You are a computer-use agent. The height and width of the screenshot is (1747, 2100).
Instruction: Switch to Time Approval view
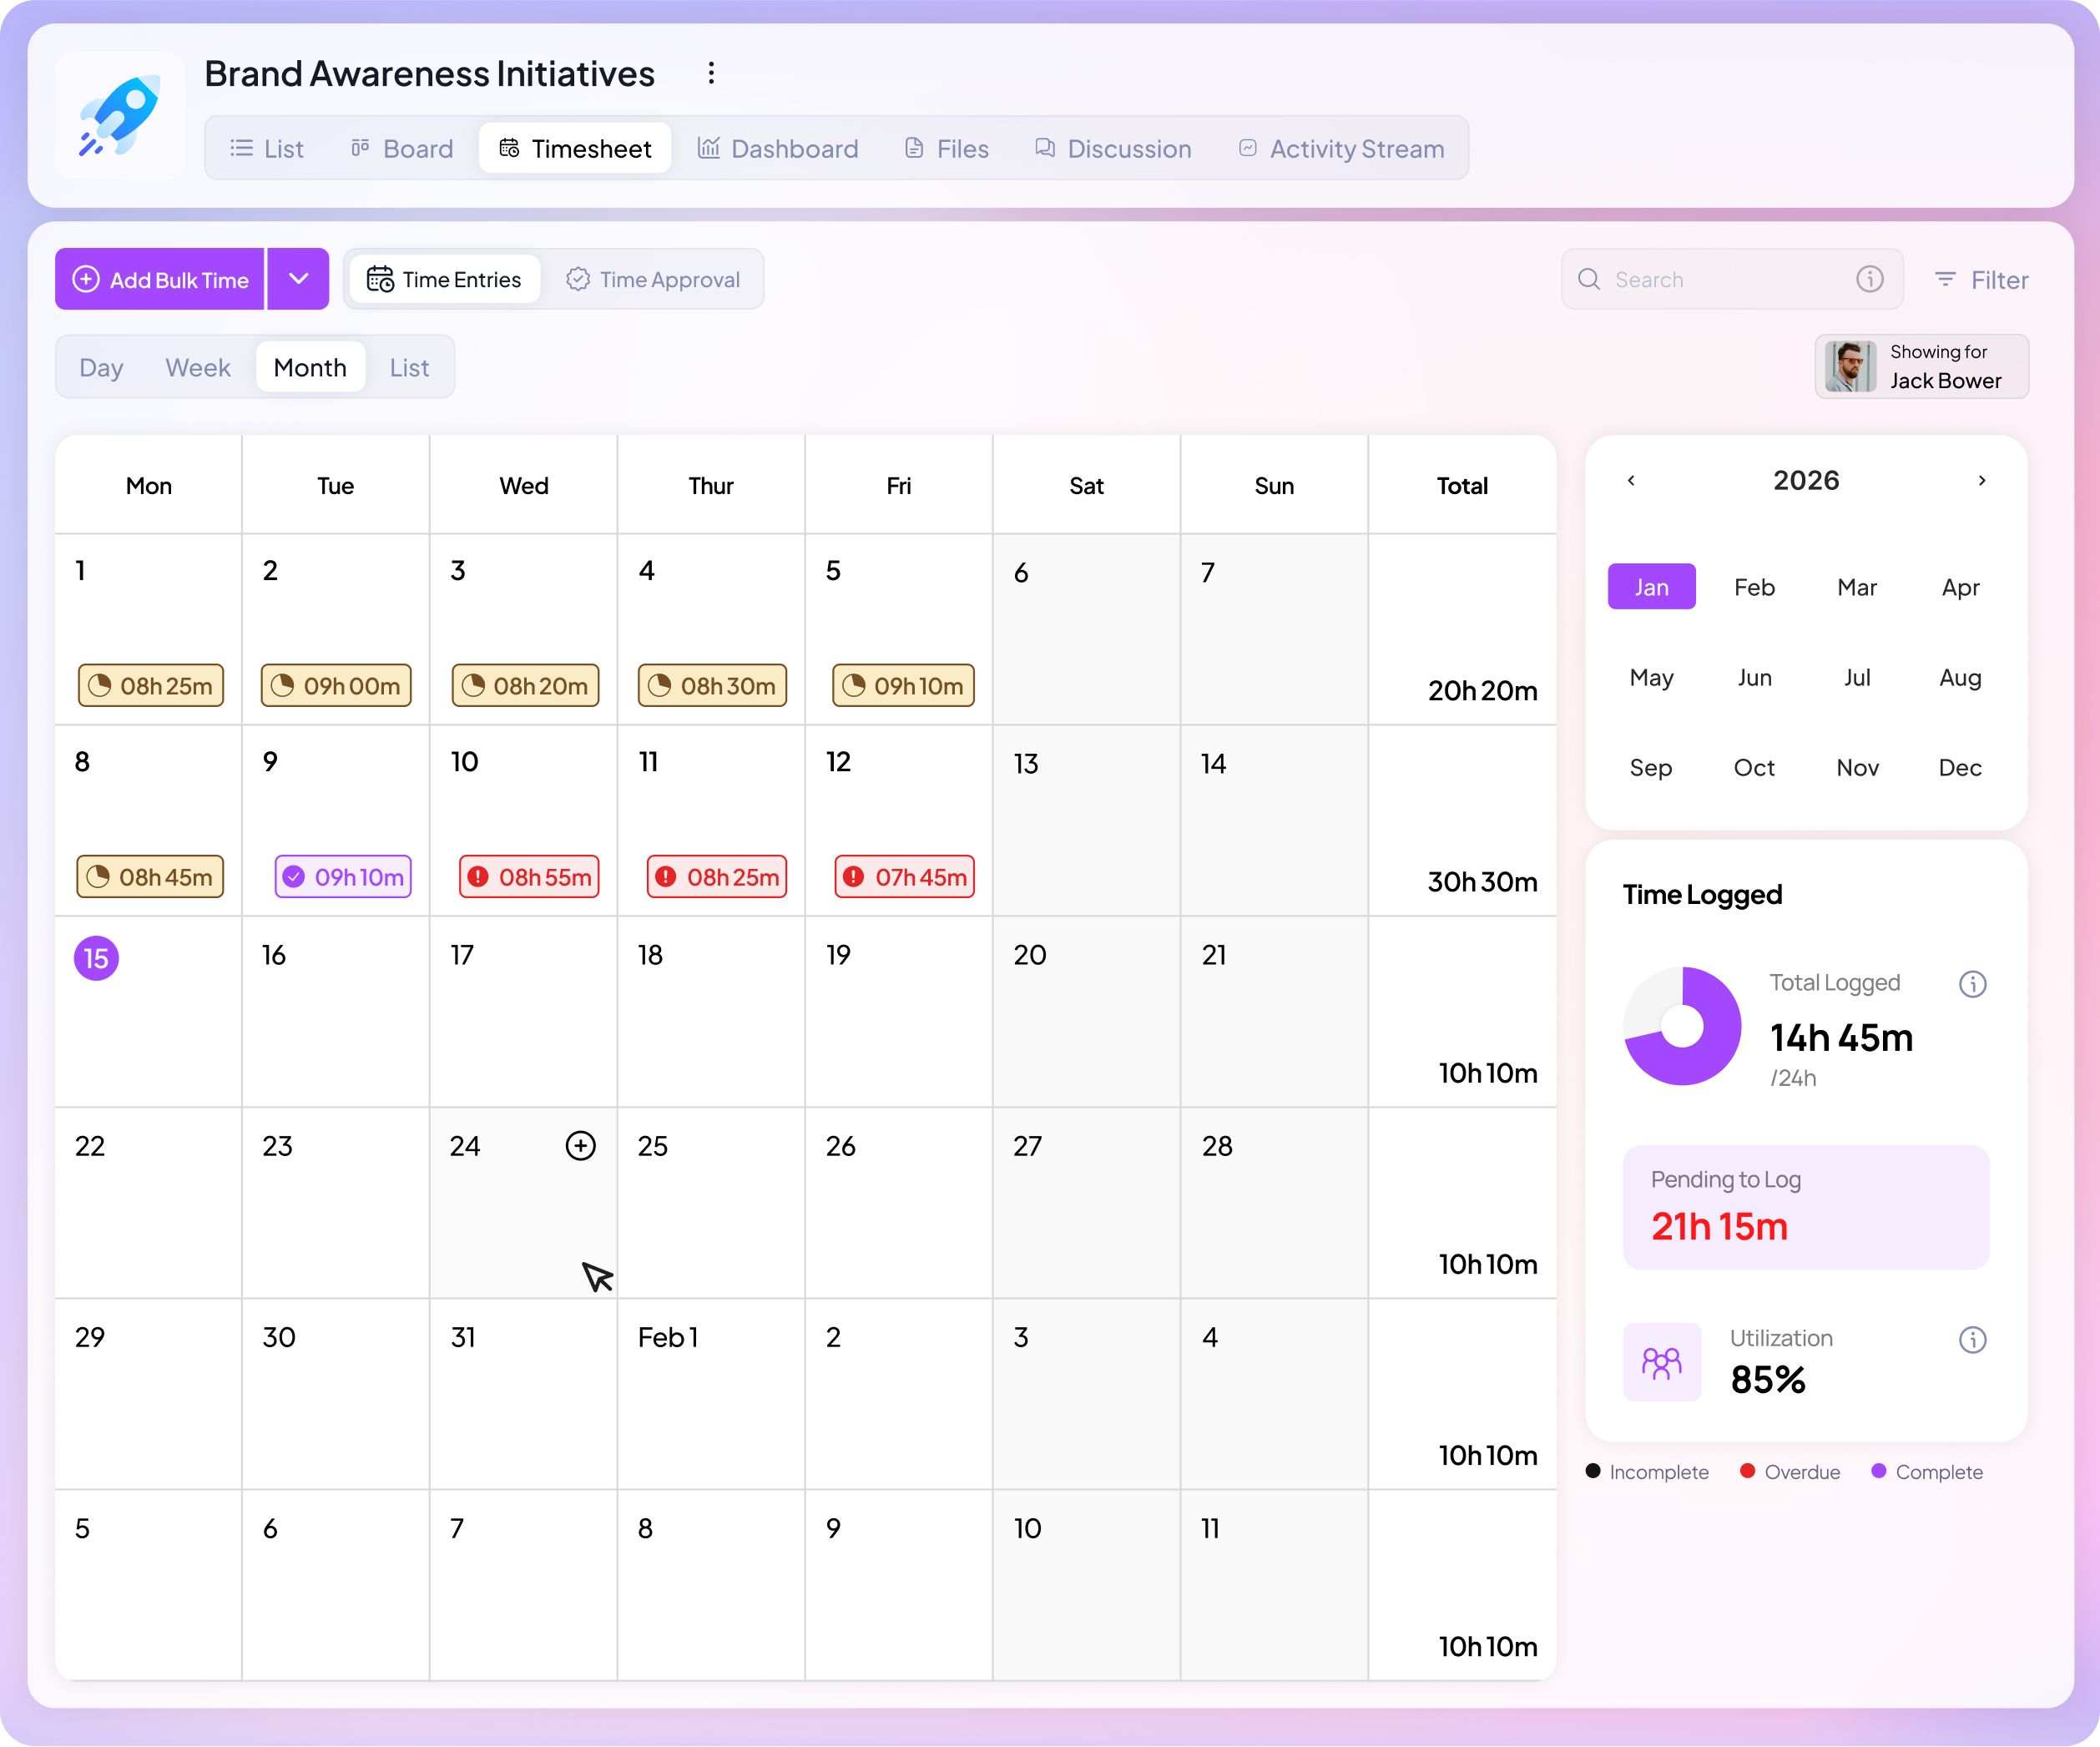tap(654, 280)
